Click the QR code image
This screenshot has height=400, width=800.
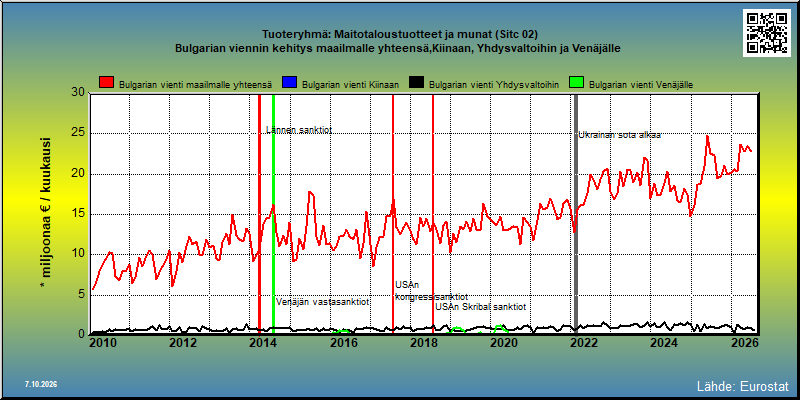click(x=766, y=33)
